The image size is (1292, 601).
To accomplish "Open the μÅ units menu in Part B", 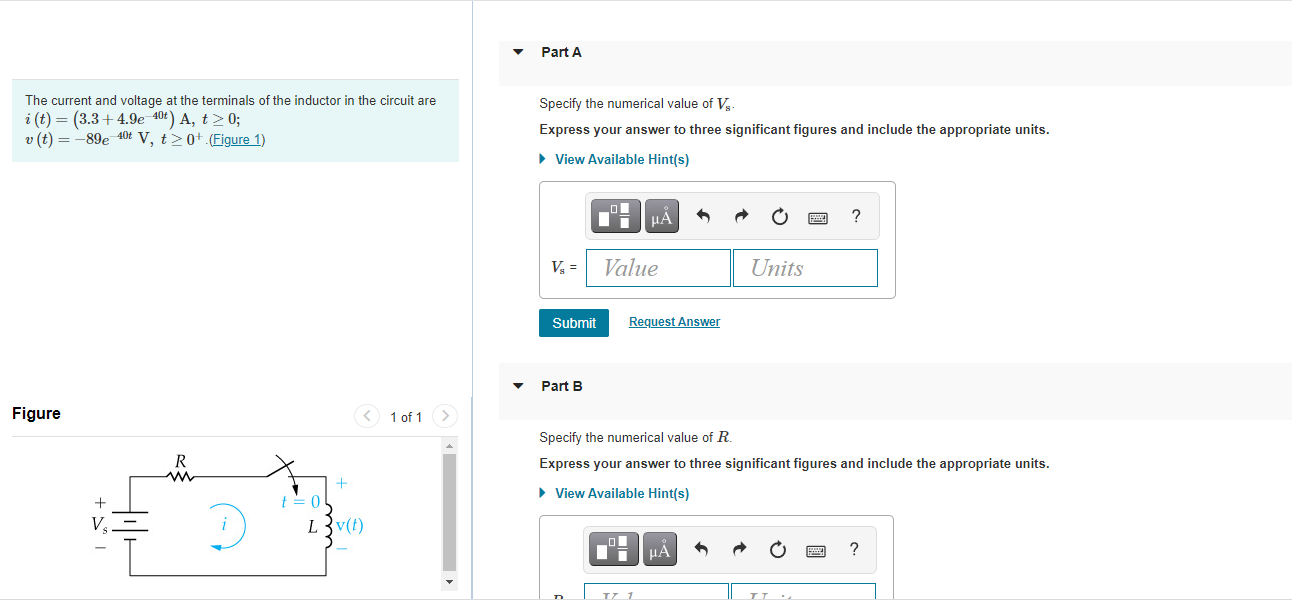I will [x=661, y=548].
